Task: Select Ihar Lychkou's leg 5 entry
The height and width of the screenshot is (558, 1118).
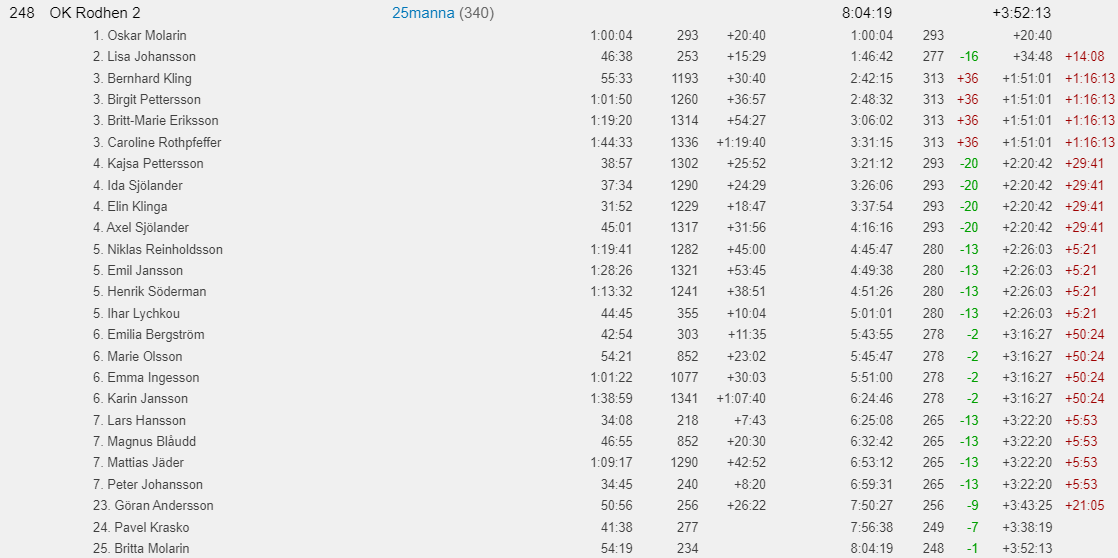Action: [136, 313]
